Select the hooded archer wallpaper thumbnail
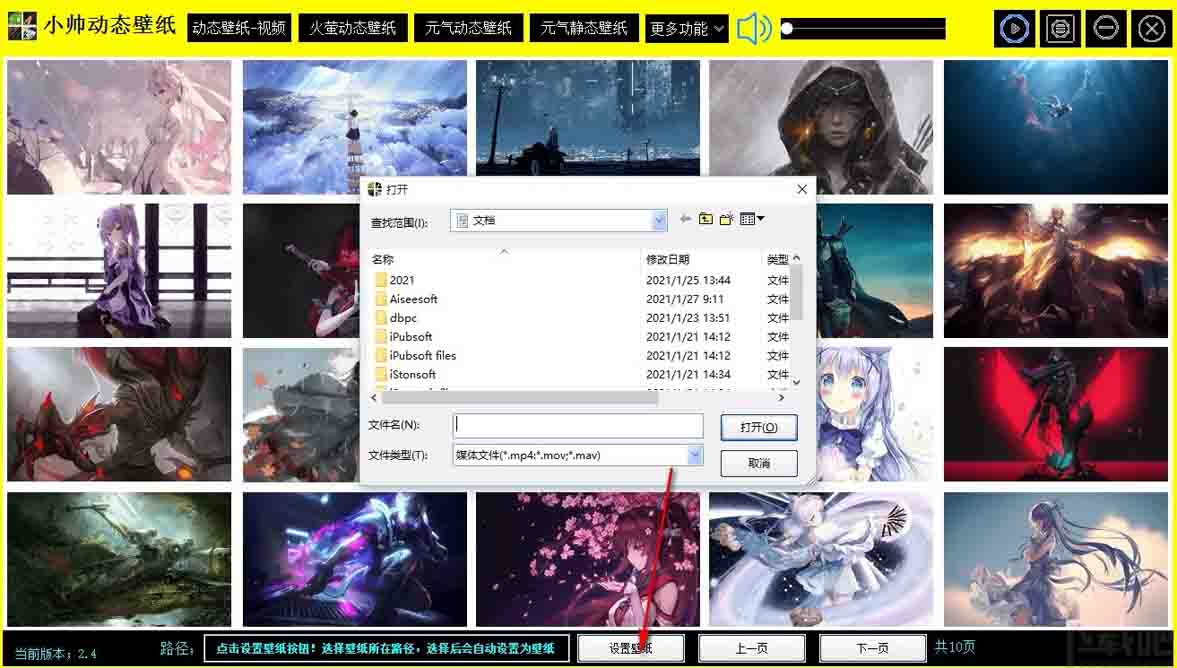 (x=821, y=127)
